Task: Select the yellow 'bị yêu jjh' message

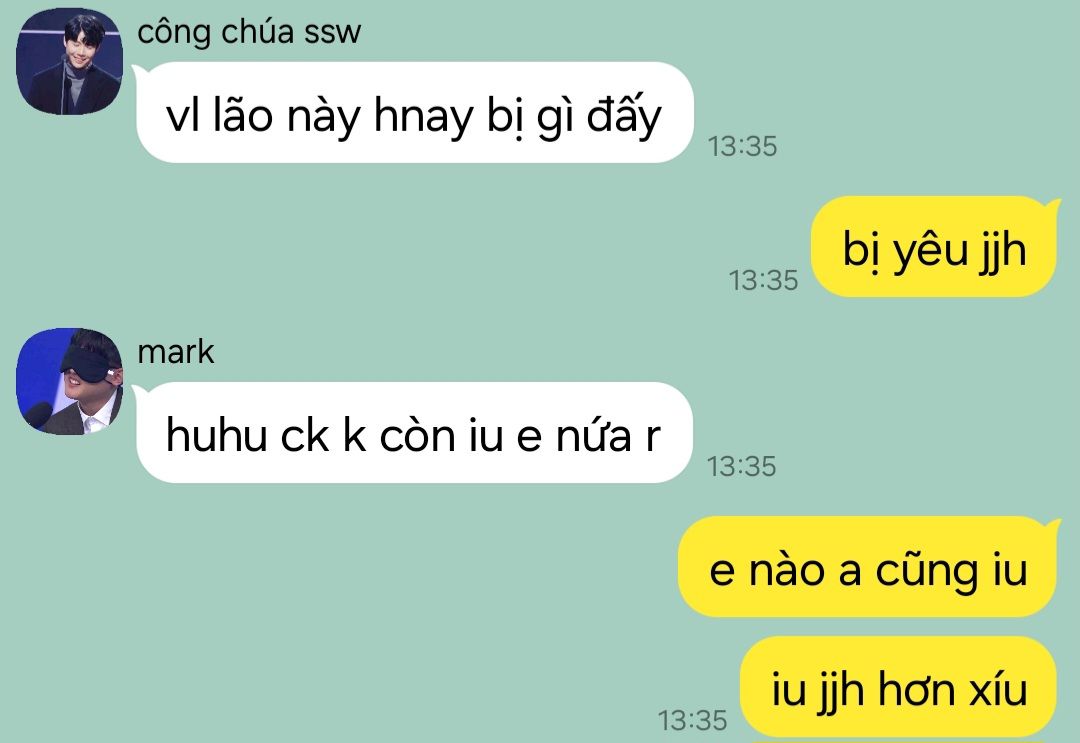Action: [933, 247]
